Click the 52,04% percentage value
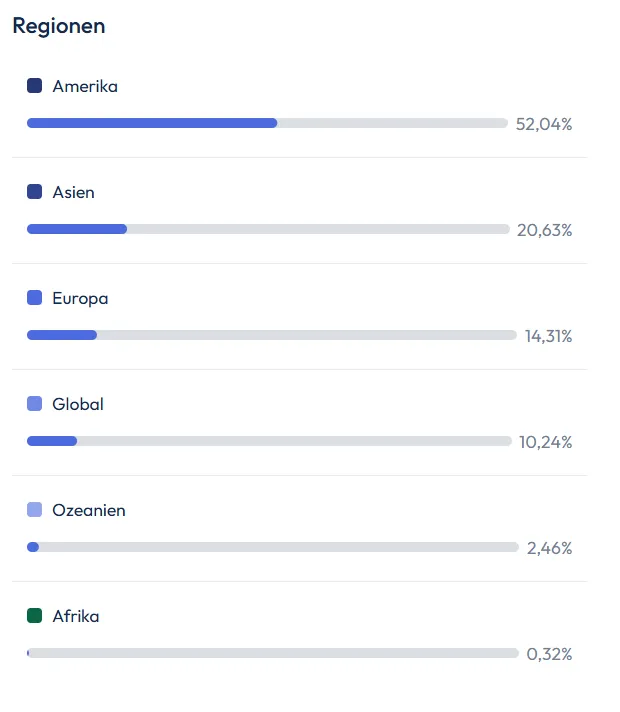Image resolution: width=620 pixels, height=712 pixels. pos(544,124)
